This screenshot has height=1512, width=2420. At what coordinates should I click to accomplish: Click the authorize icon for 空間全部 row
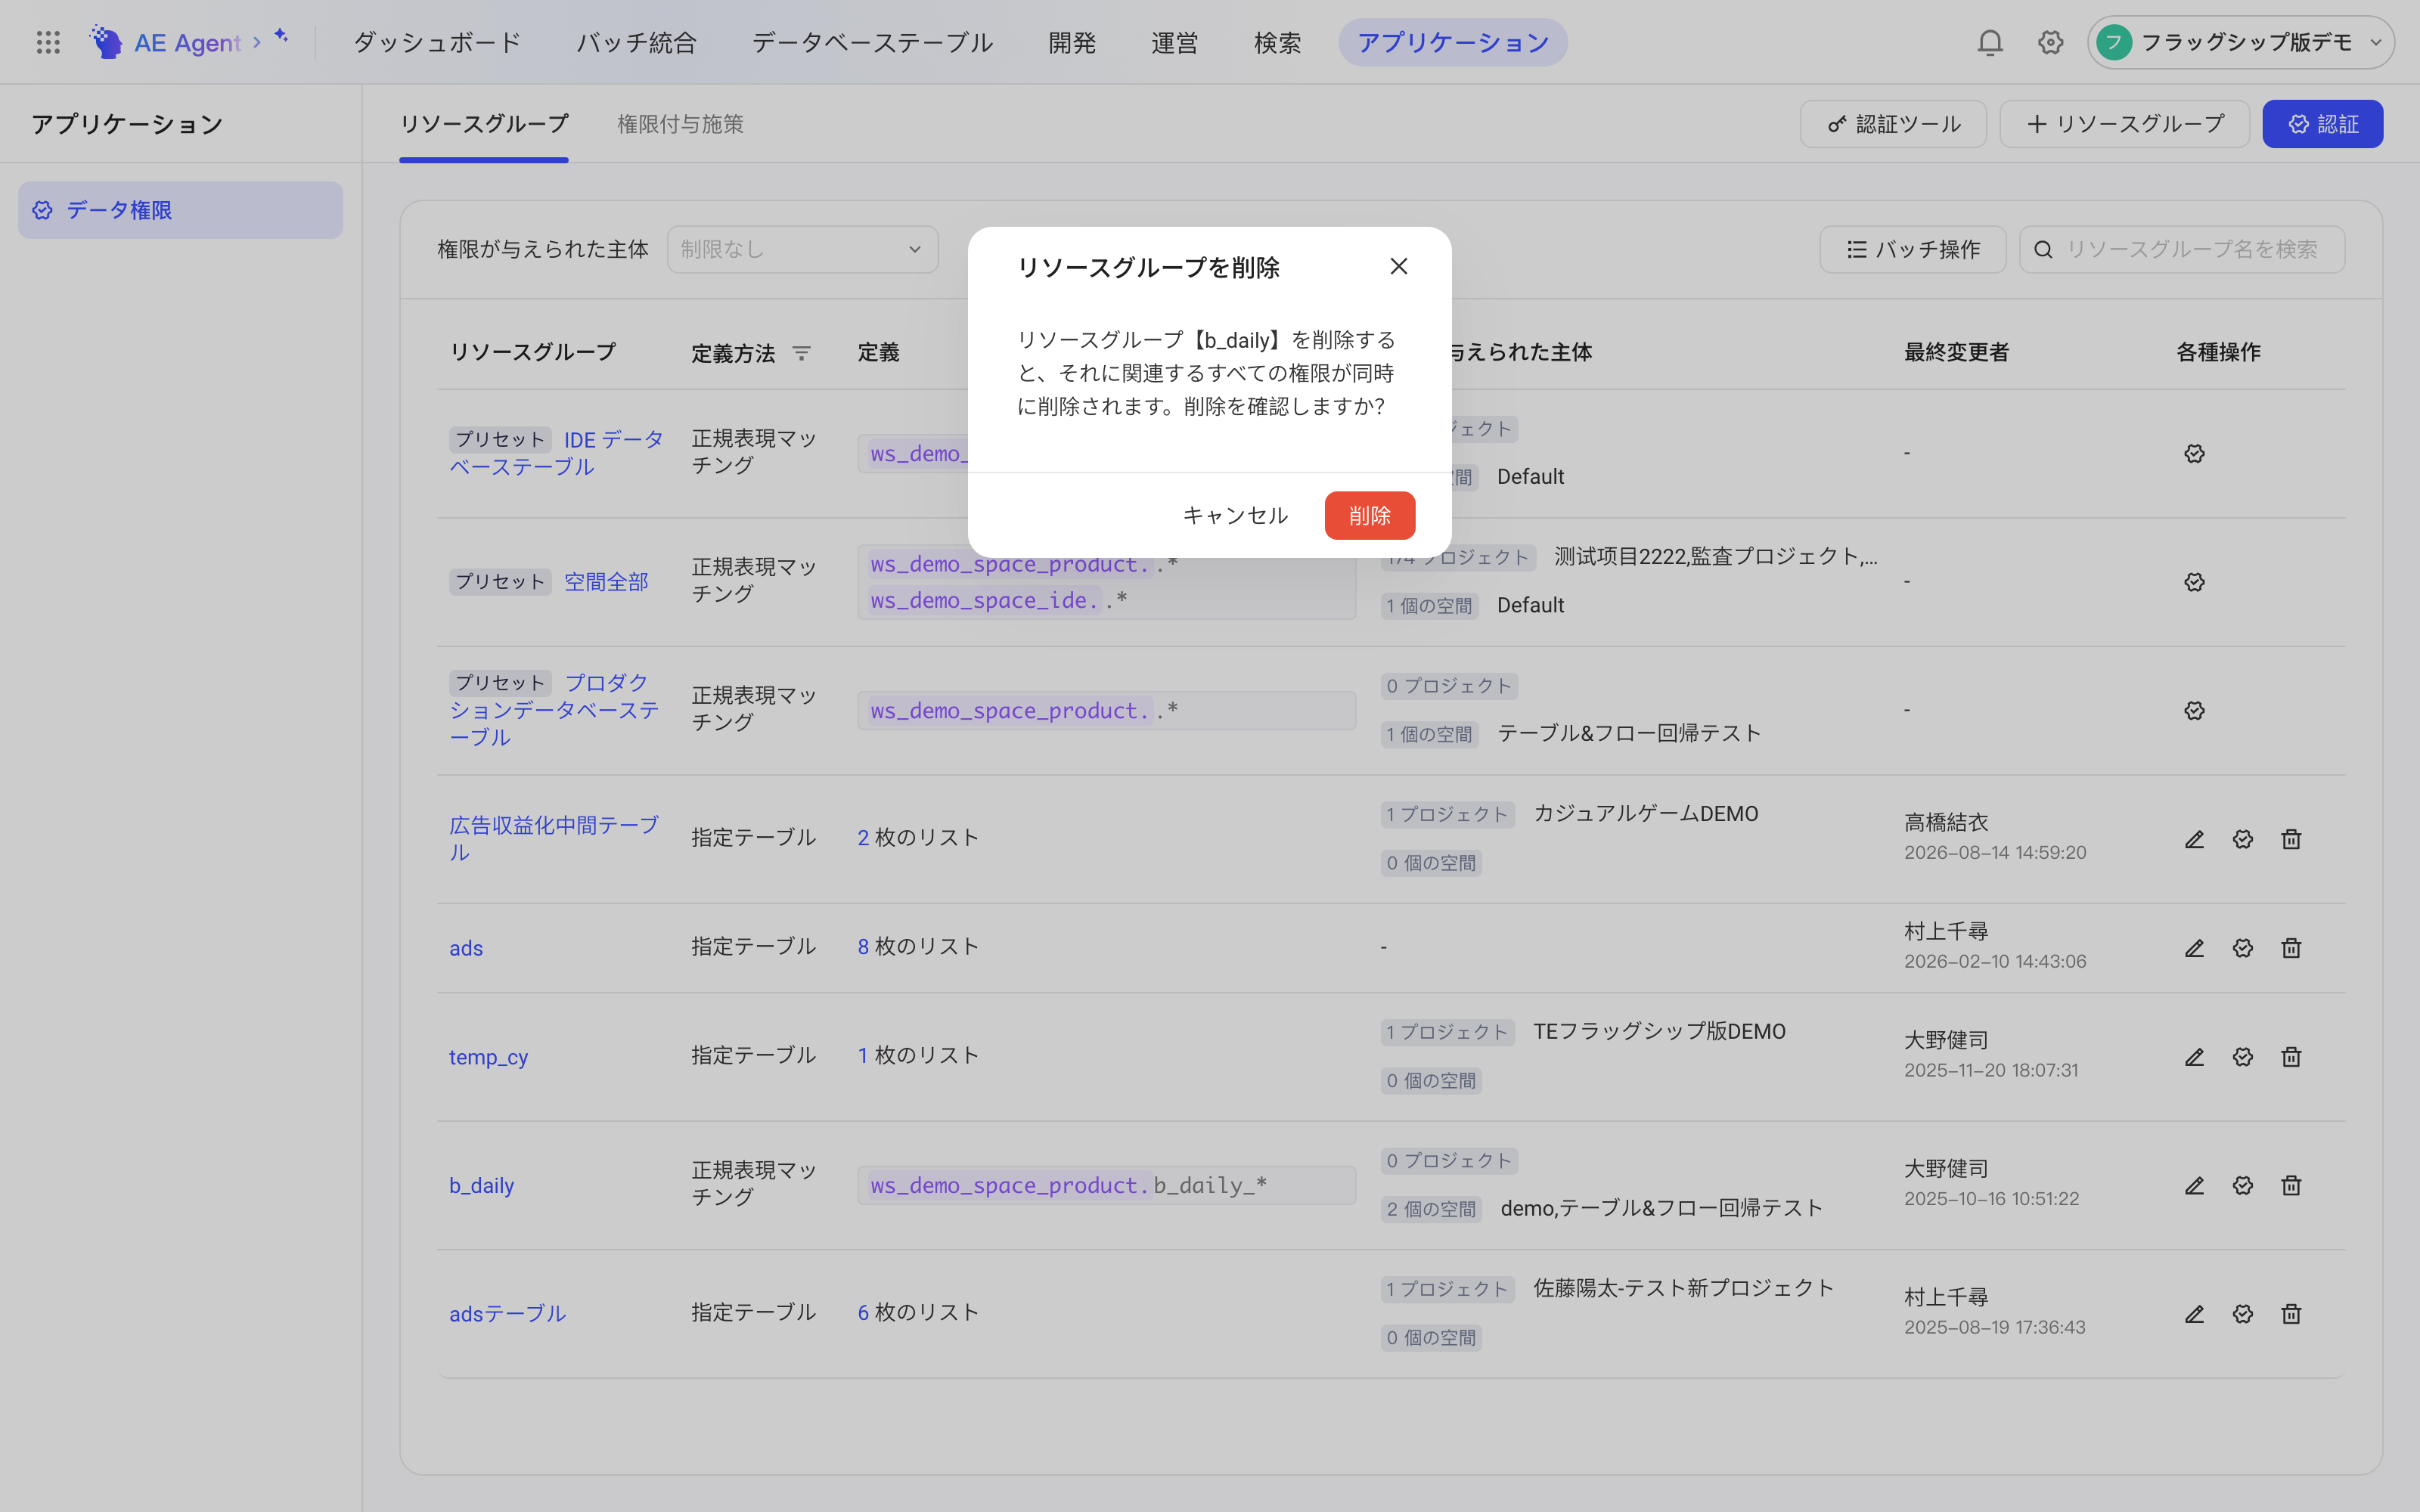[2194, 582]
